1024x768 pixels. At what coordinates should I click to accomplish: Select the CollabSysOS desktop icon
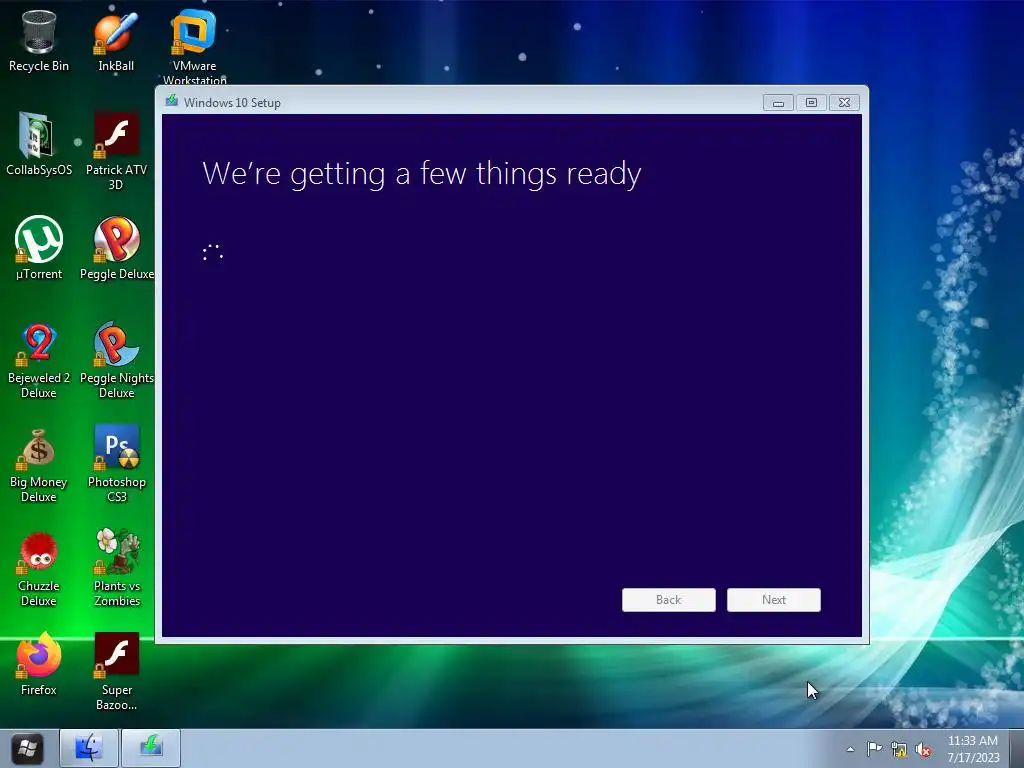39,144
